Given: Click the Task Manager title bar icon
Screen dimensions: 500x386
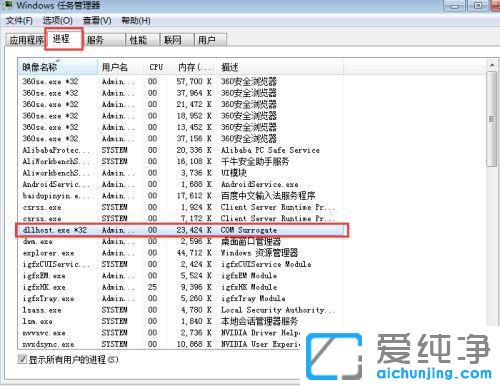Looking at the screenshot, I should (x=7, y=5).
